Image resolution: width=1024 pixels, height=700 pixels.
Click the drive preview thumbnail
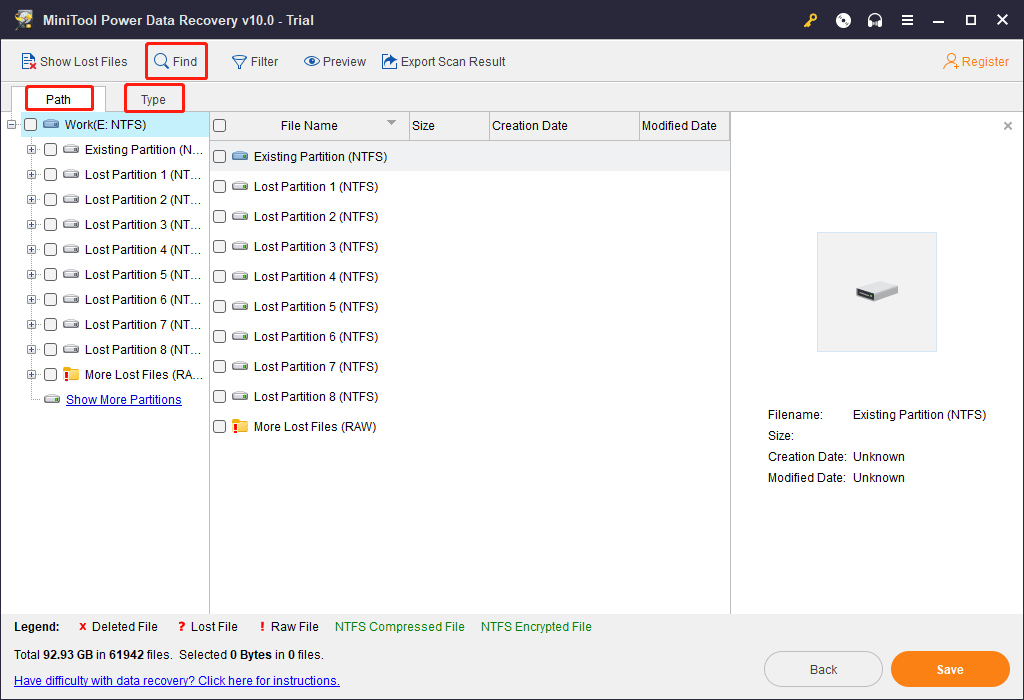pyautogui.click(x=876, y=292)
